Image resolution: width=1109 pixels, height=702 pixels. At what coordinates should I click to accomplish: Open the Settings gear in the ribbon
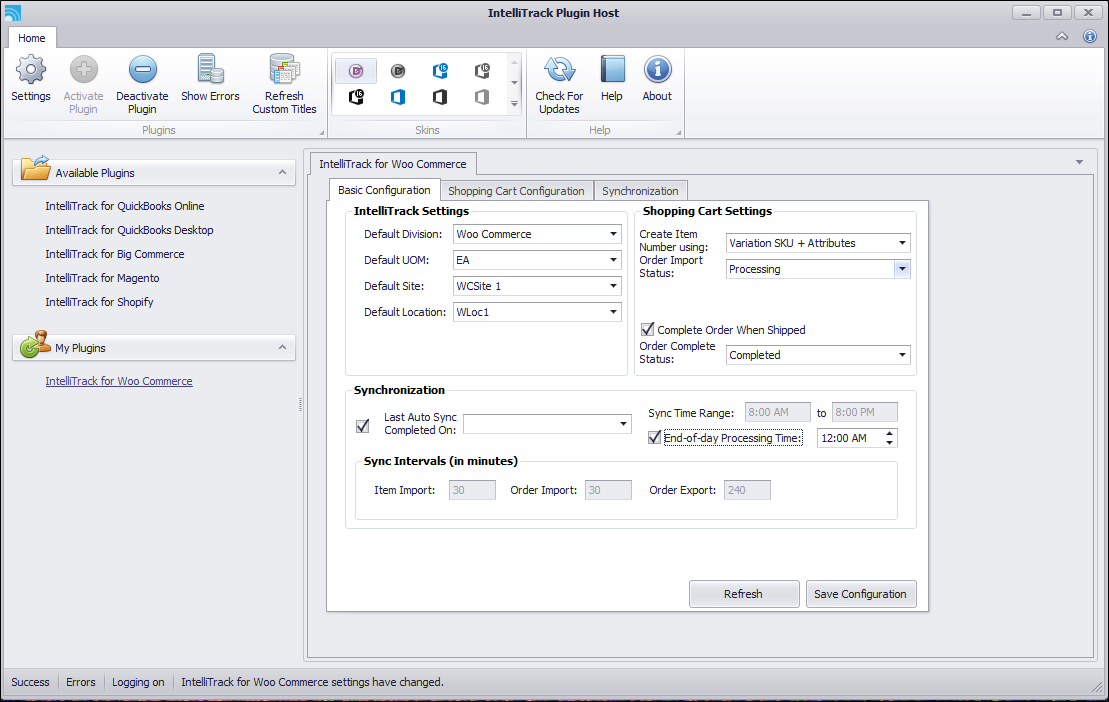(30, 69)
